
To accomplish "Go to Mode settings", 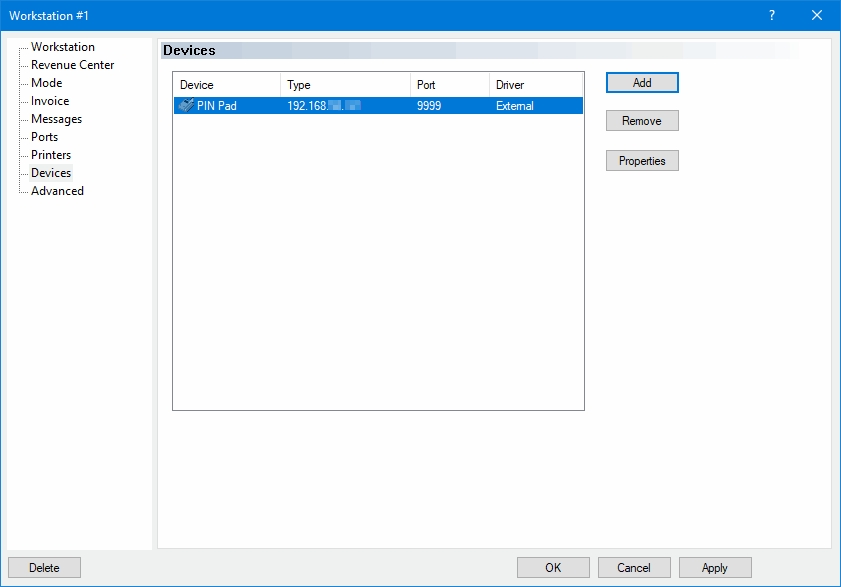I will pos(46,83).
